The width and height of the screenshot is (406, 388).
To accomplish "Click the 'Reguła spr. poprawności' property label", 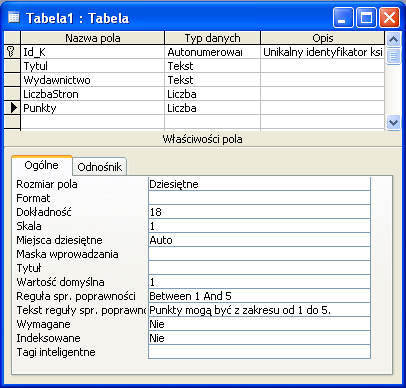I will point(76,296).
